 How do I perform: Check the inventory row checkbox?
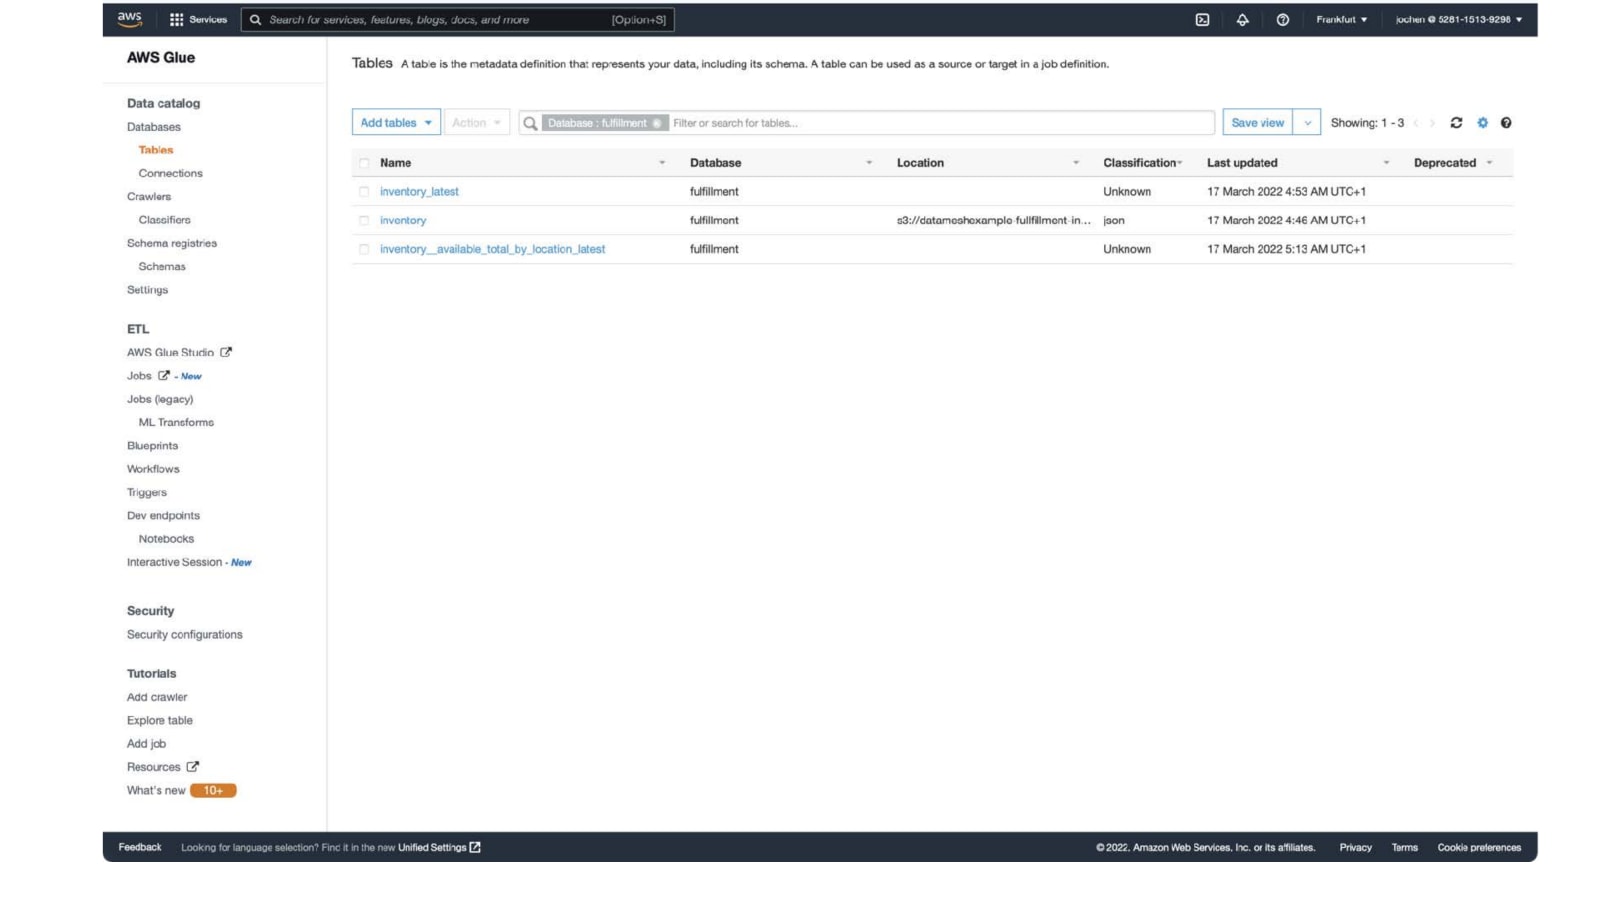coord(364,220)
